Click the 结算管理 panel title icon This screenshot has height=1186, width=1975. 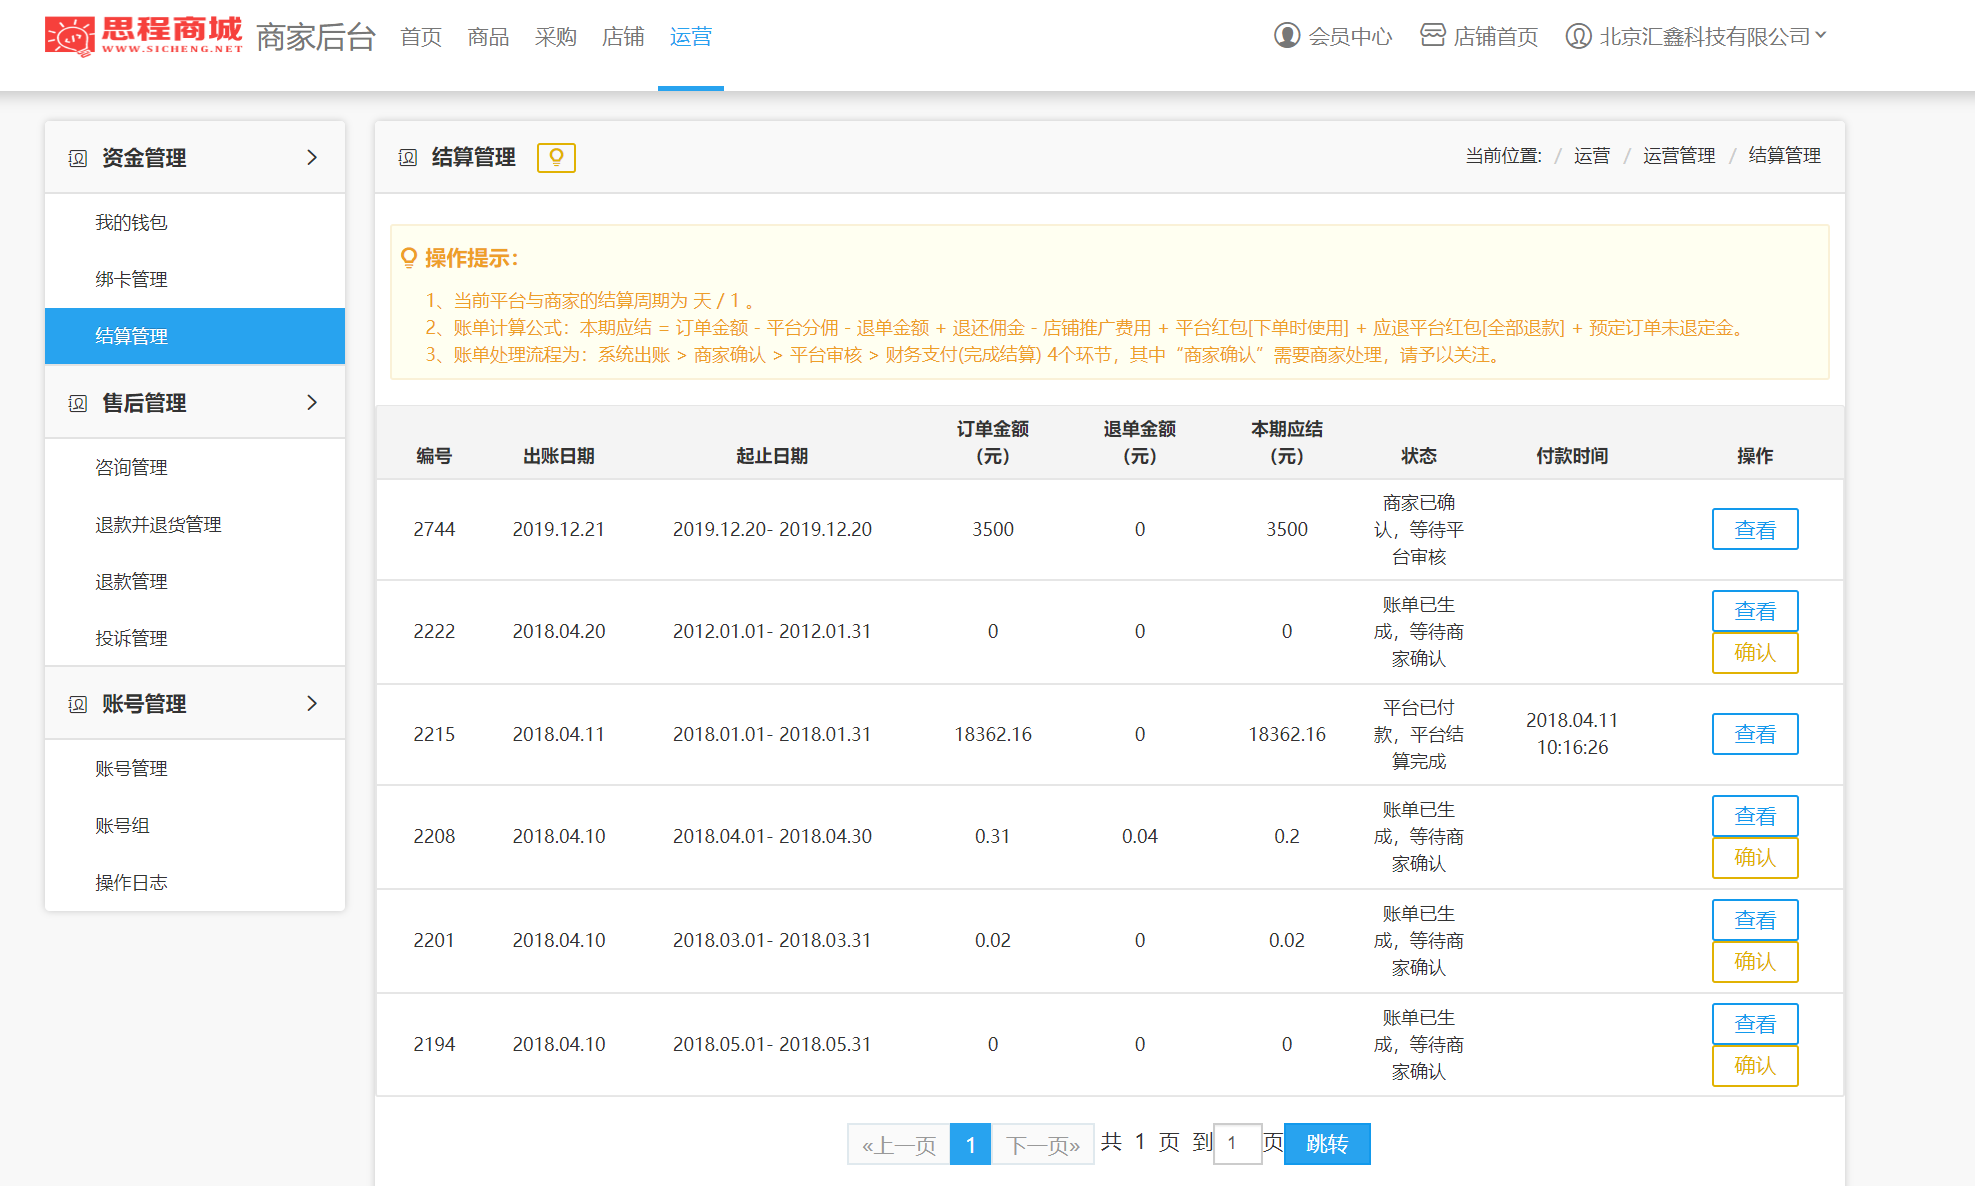click(408, 157)
